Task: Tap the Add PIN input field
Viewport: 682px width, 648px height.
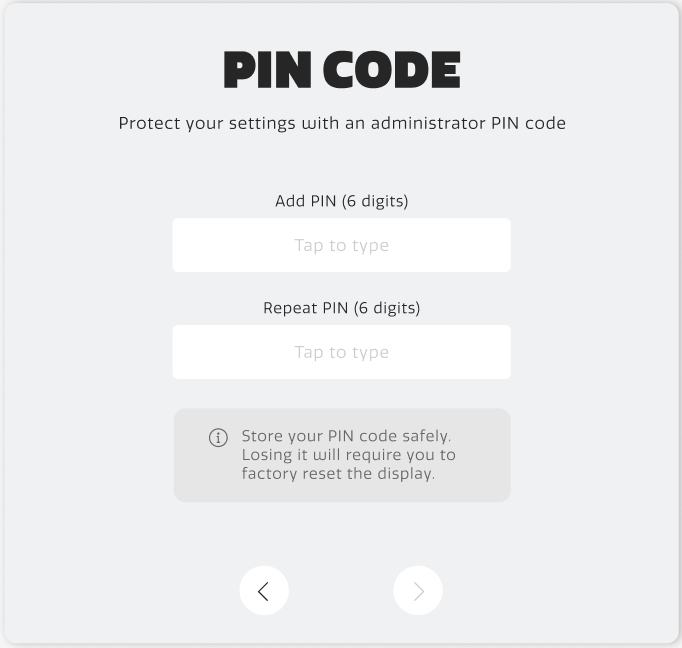Action: [341, 245]
